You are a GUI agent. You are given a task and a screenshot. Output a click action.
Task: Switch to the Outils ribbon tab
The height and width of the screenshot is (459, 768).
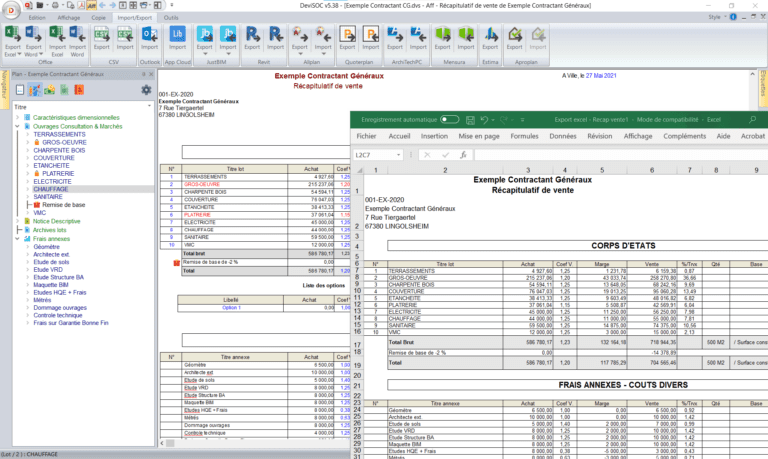tap(172, 17)
